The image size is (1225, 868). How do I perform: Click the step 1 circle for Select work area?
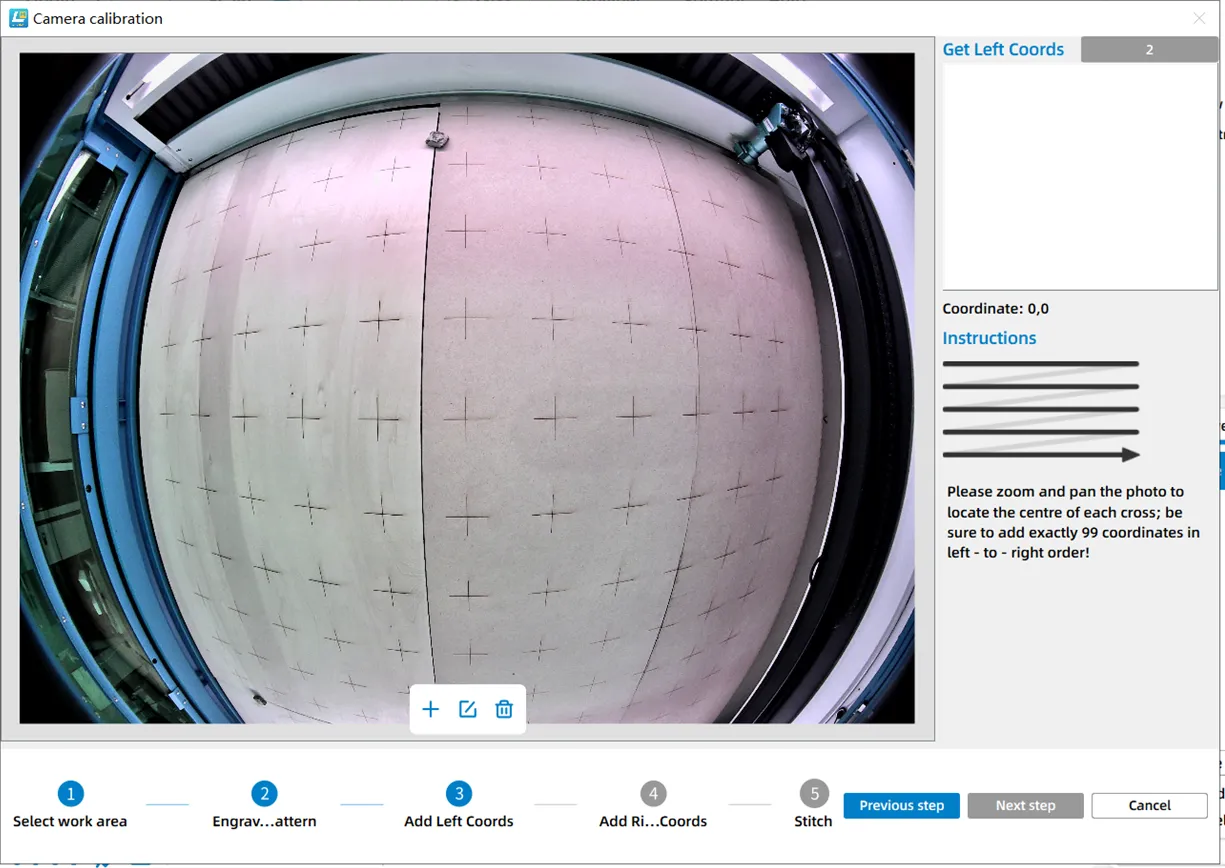(x=70, y=794)
